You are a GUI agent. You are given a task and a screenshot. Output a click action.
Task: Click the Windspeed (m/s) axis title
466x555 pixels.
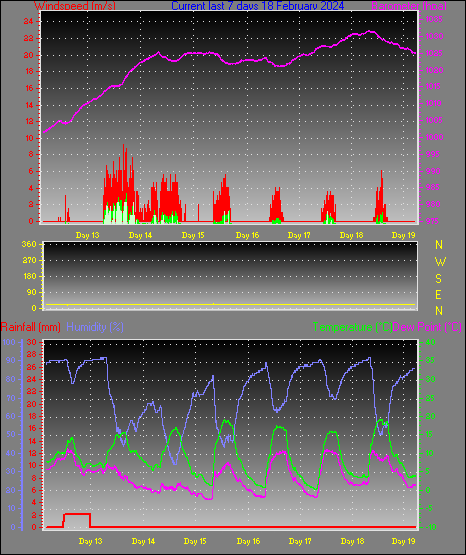75,5
